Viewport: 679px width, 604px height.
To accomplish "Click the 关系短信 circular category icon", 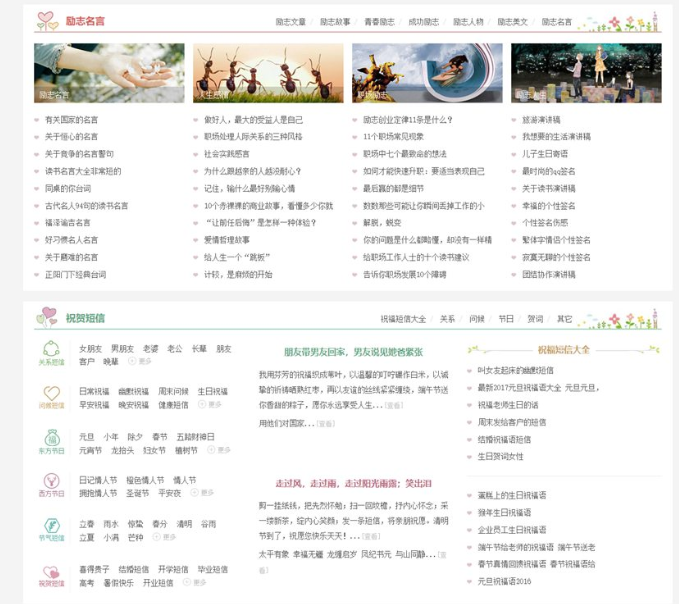I will pos(52,349).
